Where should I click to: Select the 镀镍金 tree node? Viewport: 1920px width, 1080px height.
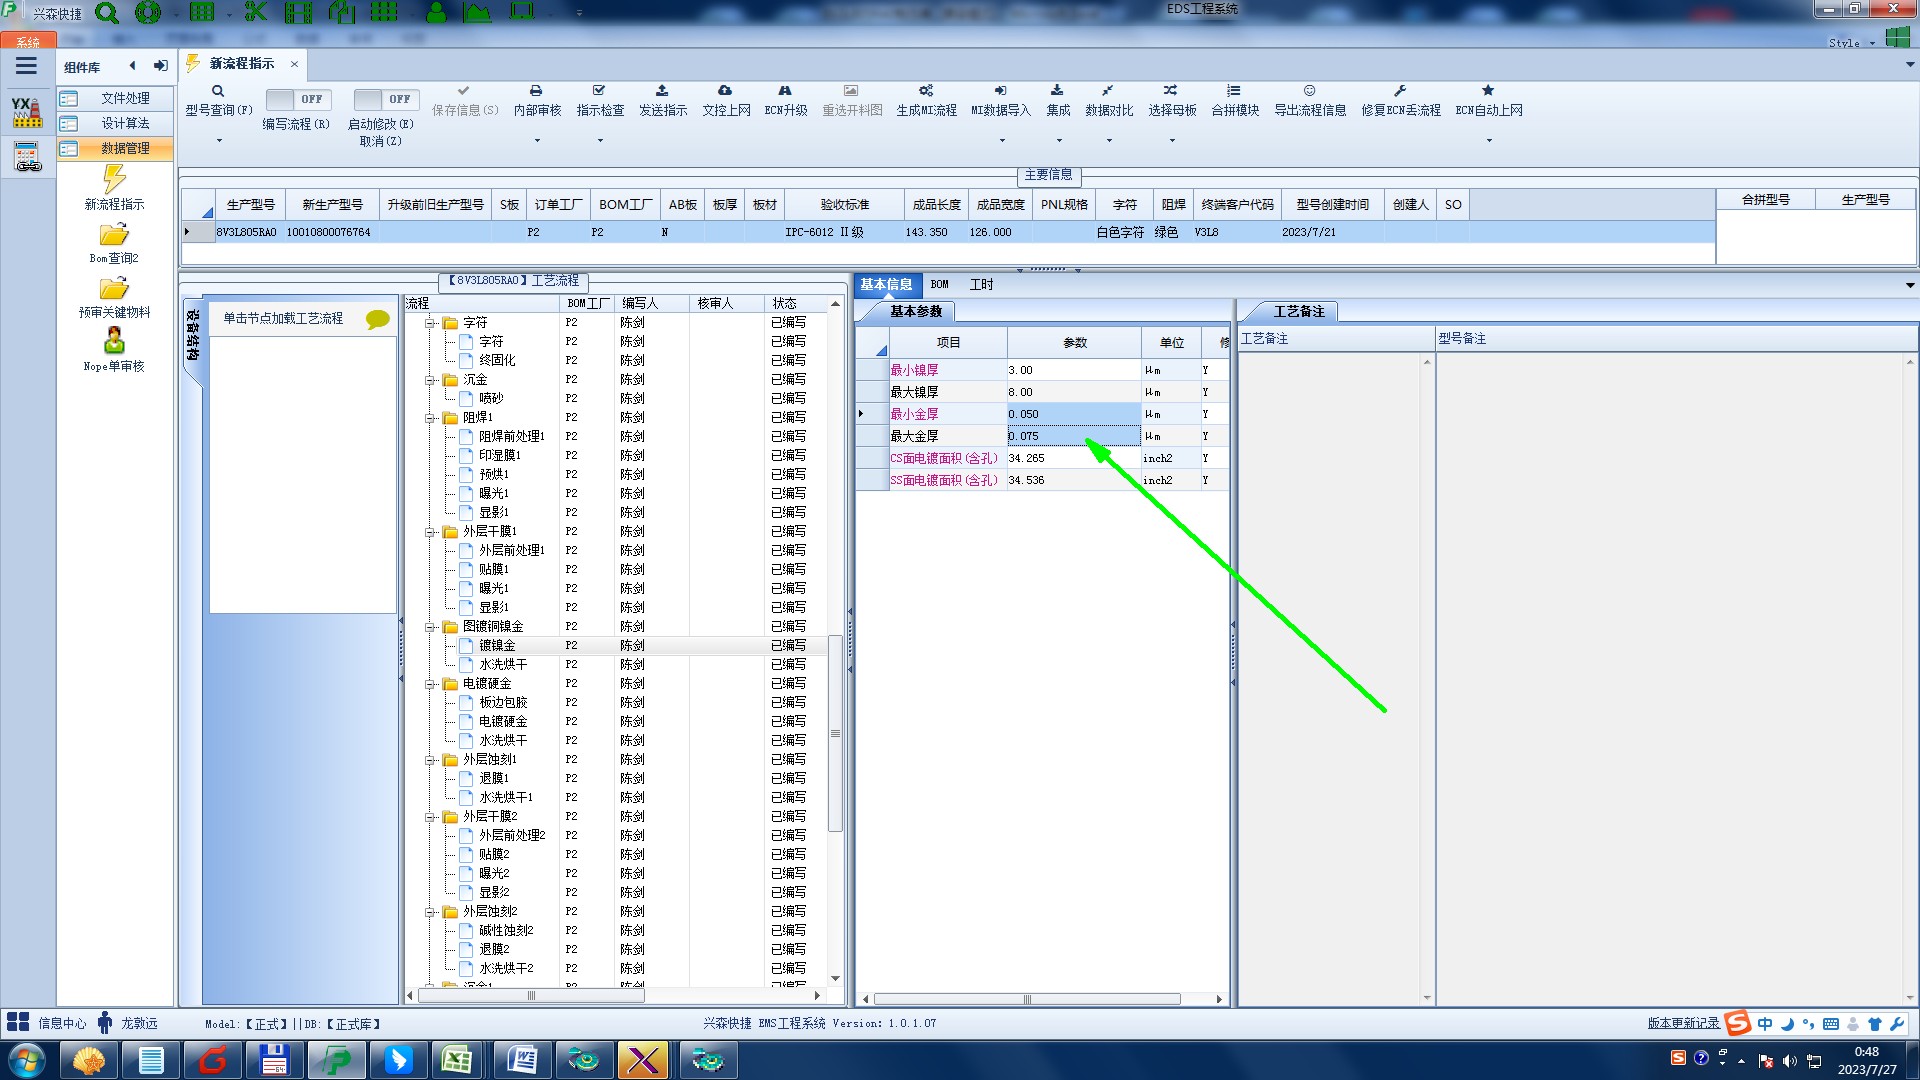(x=497, y=646)
